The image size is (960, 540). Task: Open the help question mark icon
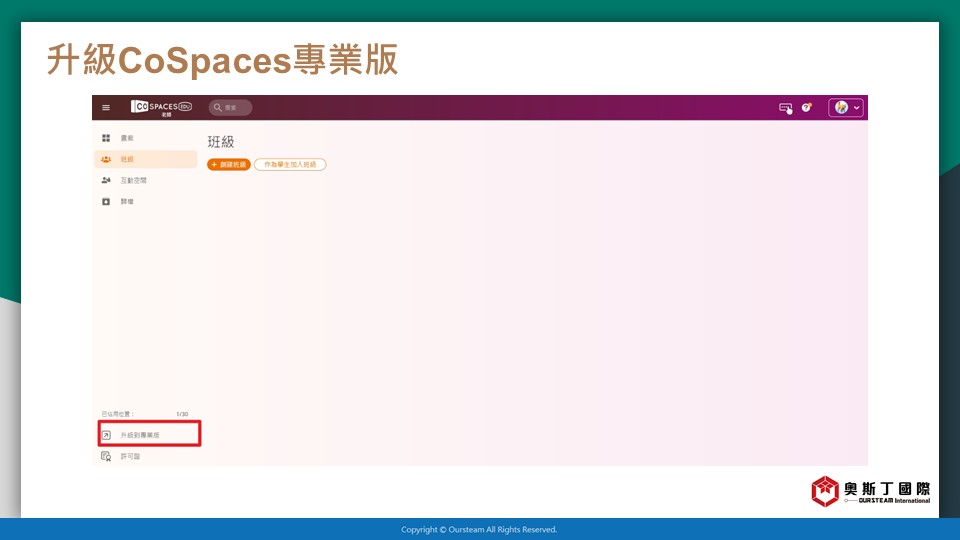(807, 108)
